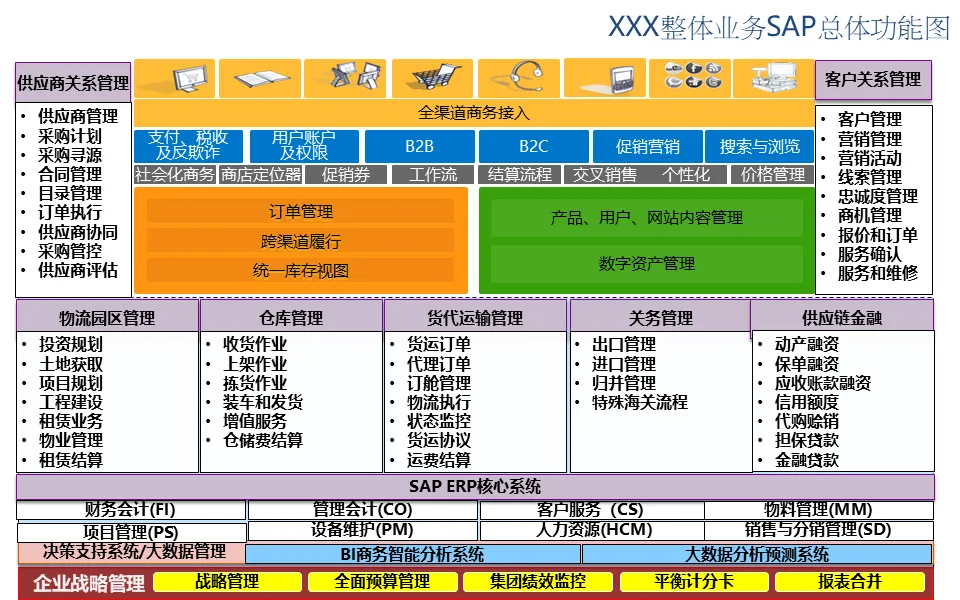
Task: Select the 社会化商务 gray tab
Action: tap(175, 174)
